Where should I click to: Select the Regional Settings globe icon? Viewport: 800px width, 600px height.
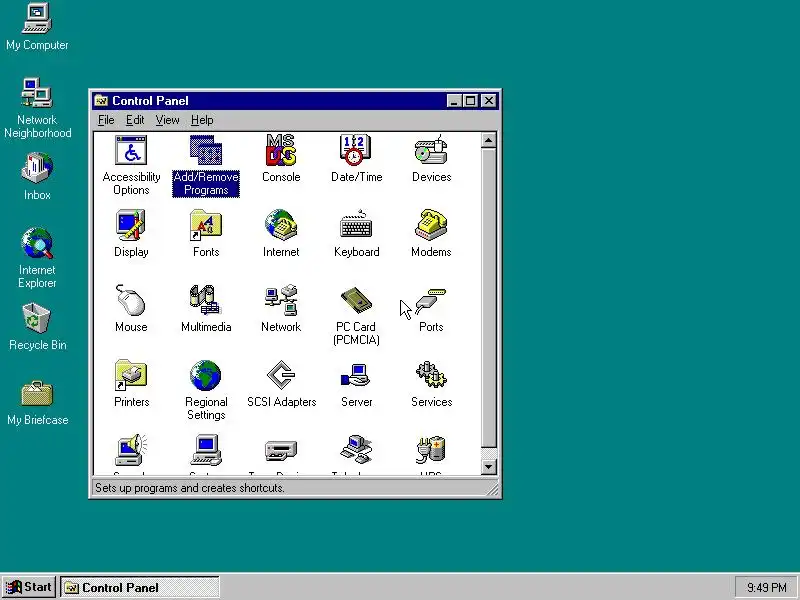coord(206,375)
